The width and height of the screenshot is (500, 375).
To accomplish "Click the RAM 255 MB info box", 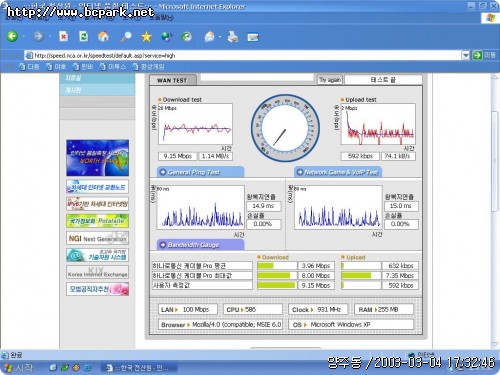I will 384,310.
